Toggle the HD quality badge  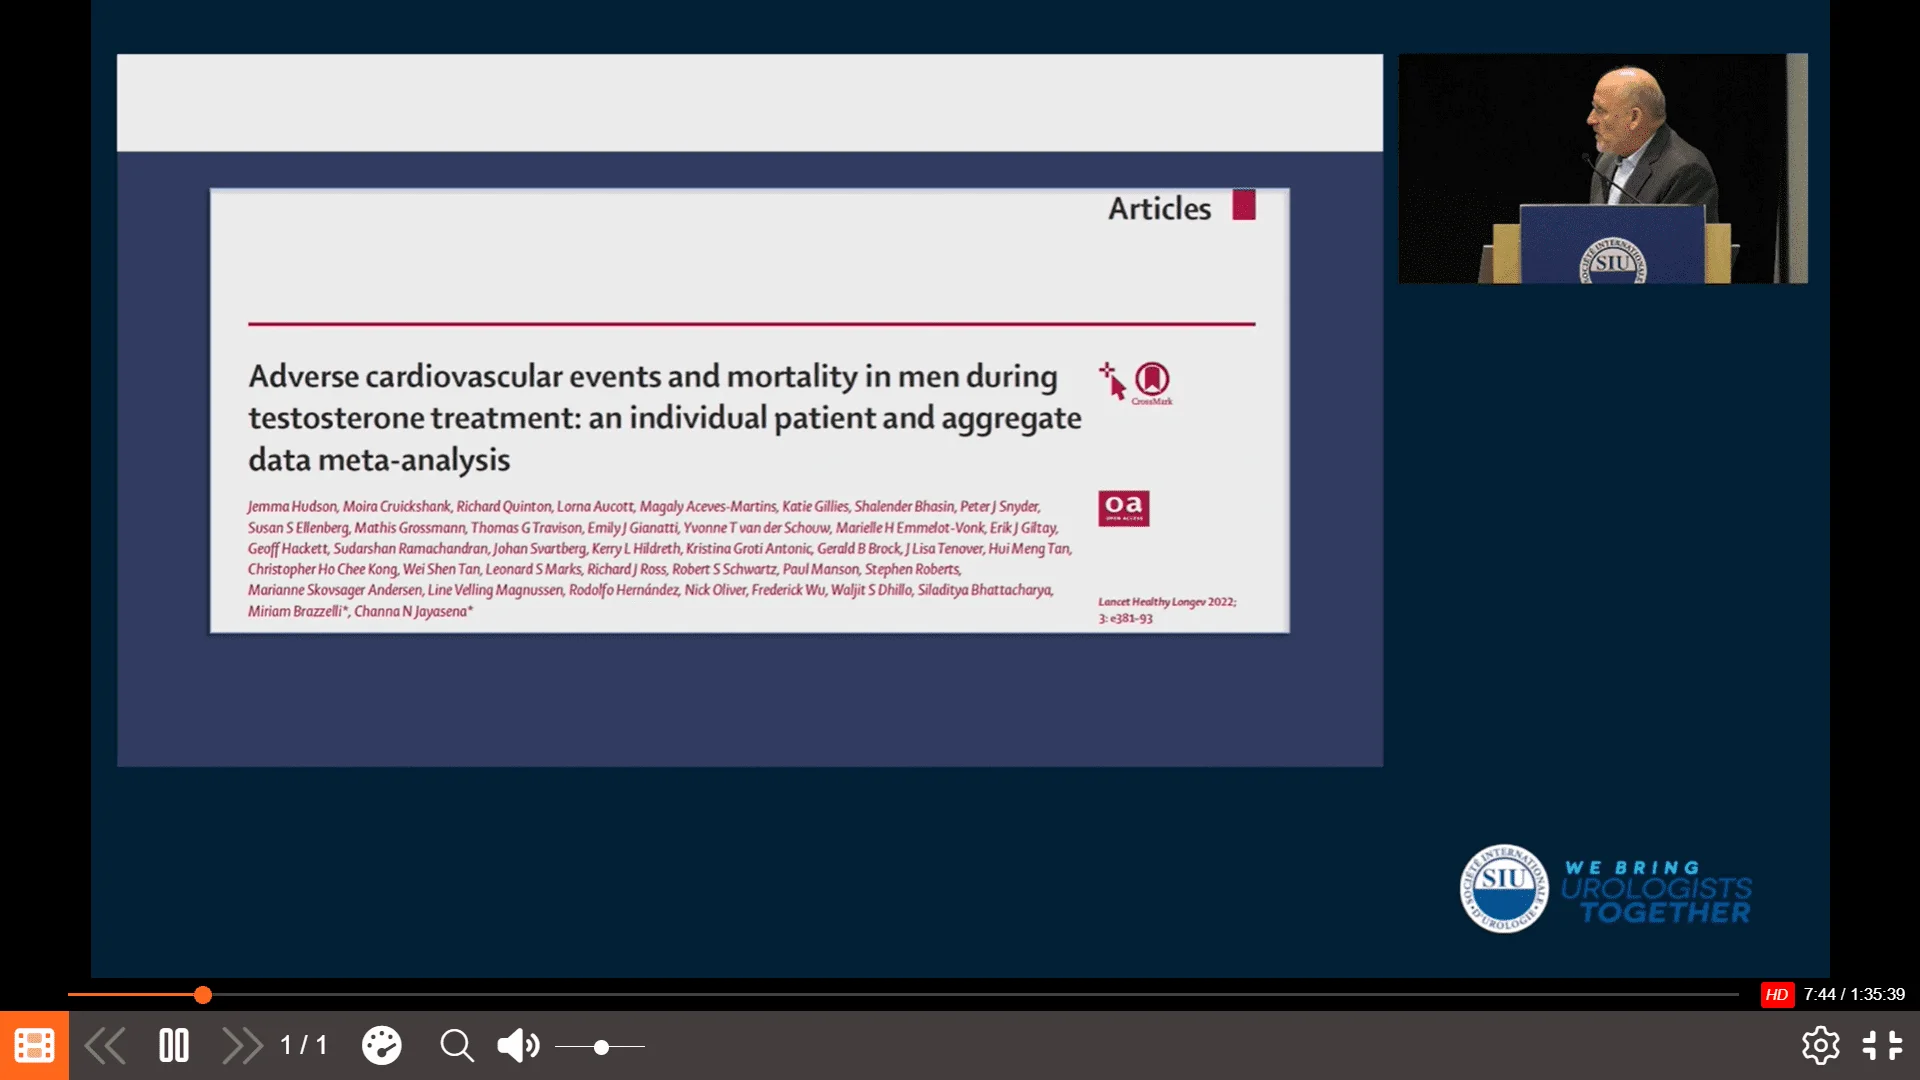1777,995
